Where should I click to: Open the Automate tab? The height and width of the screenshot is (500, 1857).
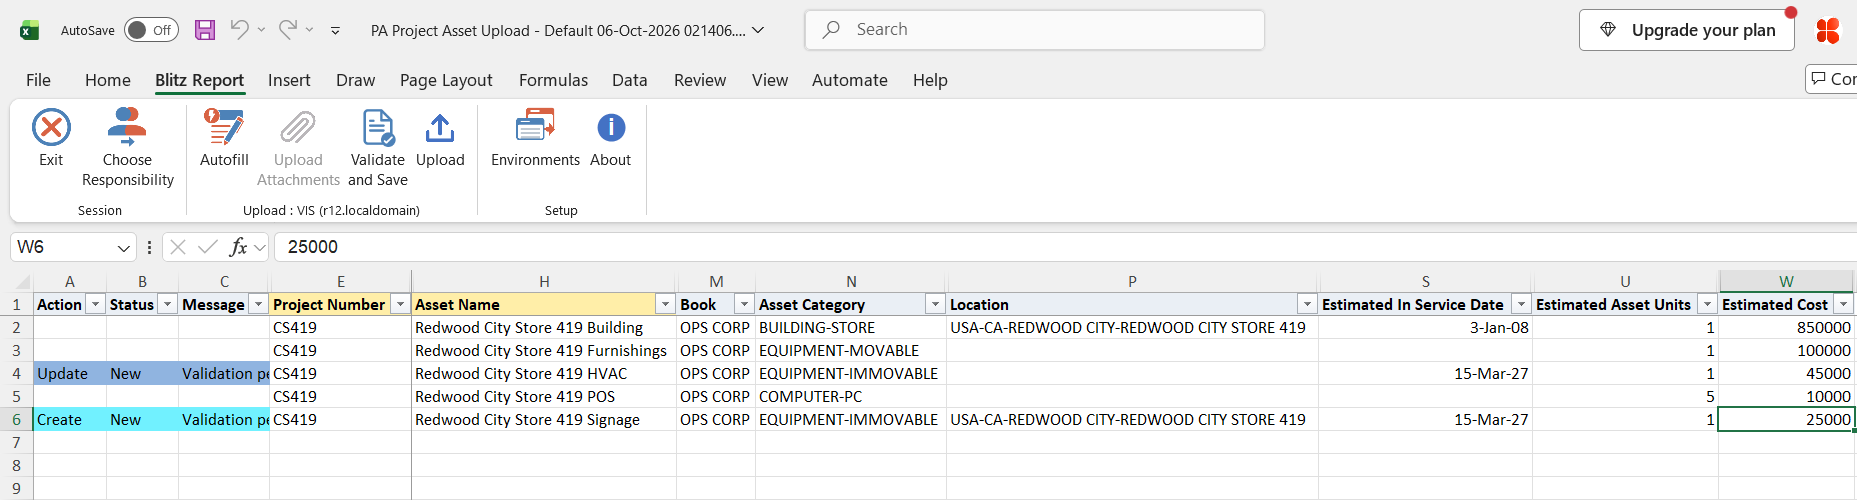[850, 80]
